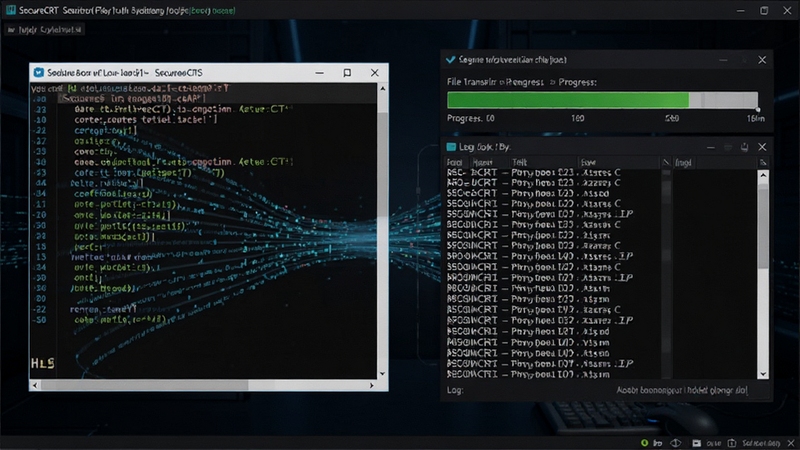The image size is (800, 450).
Task: Click the first column header in the Log table
Action: pyautogui.click(x=457, y=162)
